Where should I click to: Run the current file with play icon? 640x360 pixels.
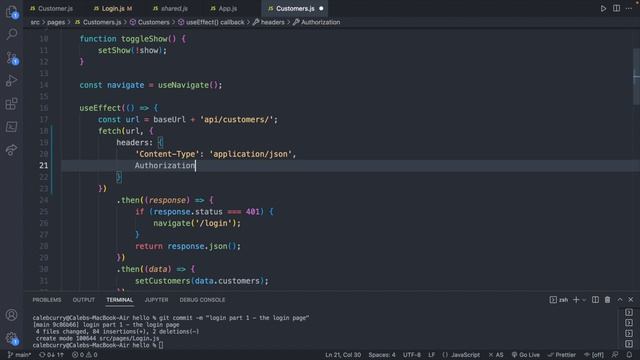point(603,9)
